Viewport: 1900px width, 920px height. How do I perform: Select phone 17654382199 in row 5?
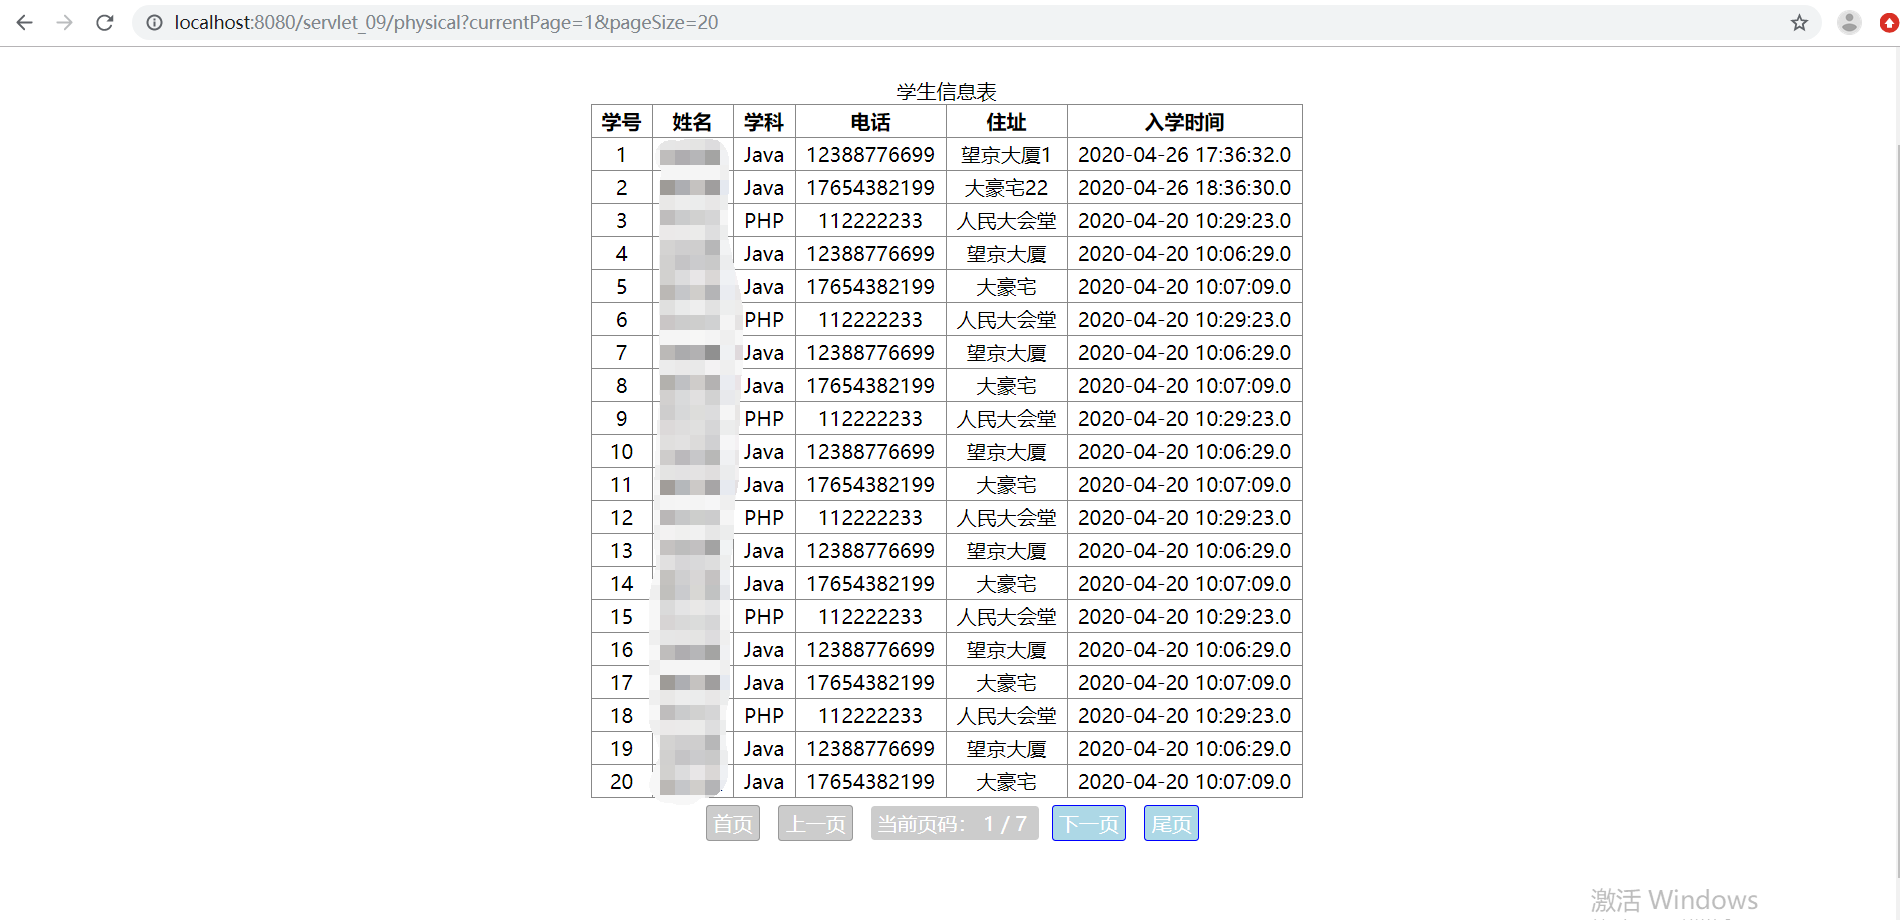[x=871, y=287]
